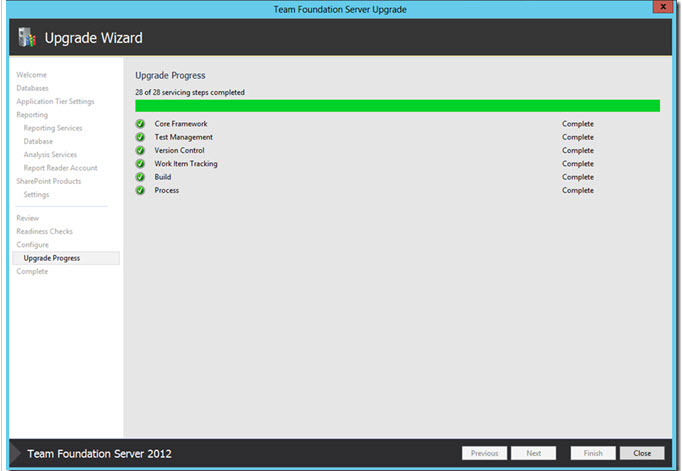Select the Readiness Checks step

click(x=44, y=231)
